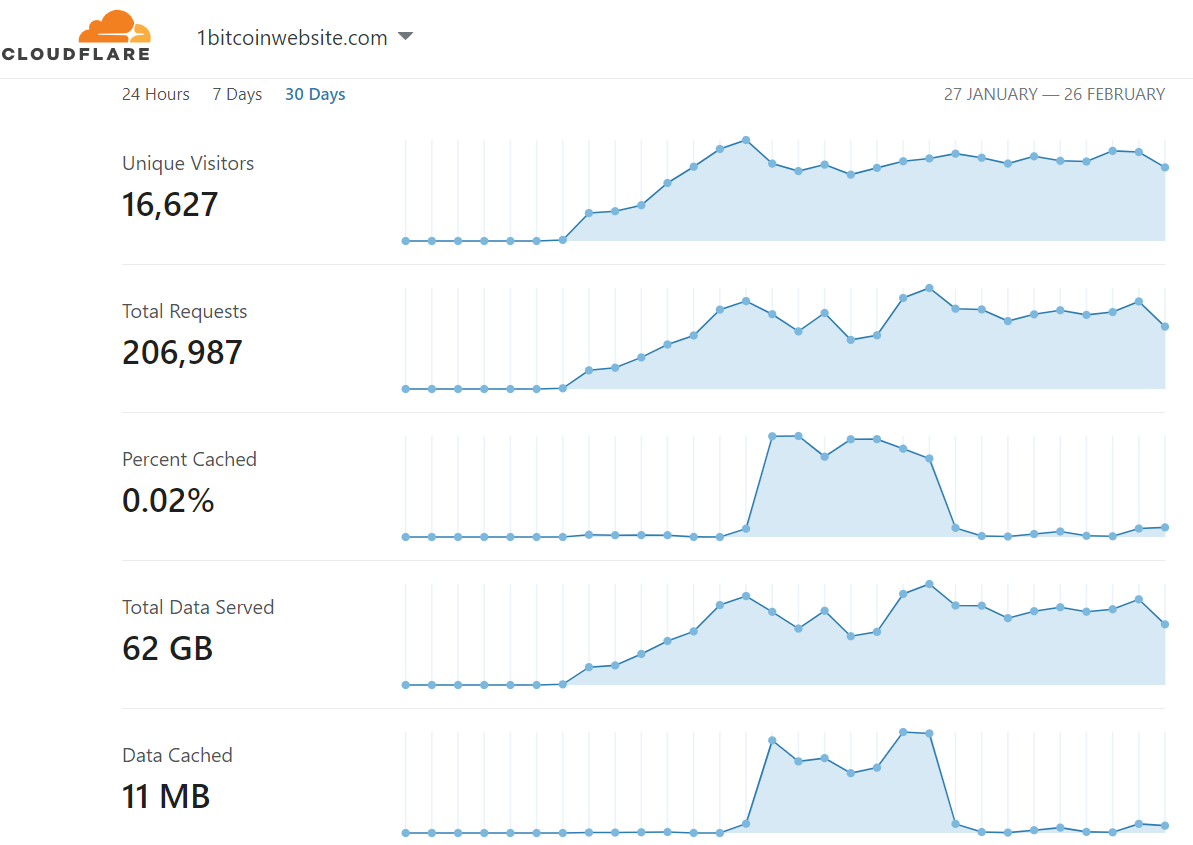The height and width of the screenshot is (845, 1193).
Task: Switch to the 24 Hours view
Action: click(x=155, y=94)
